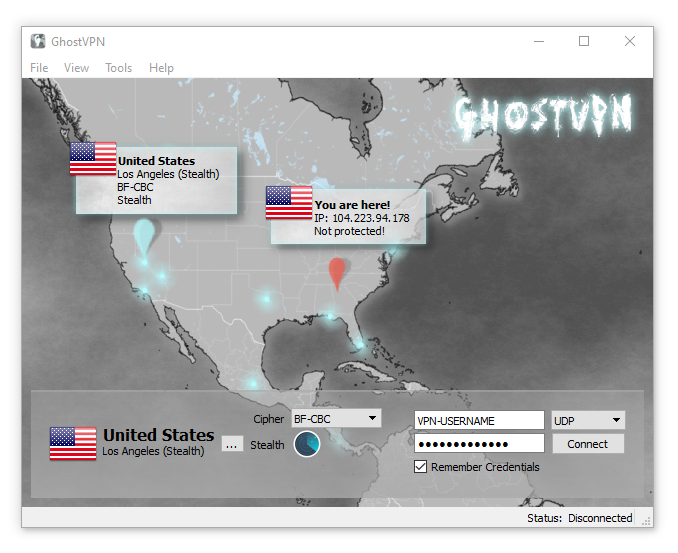The height and width of the screenshot is (553, 678).
Task: Click the glowing server dot in Miami
Action: 360,344
